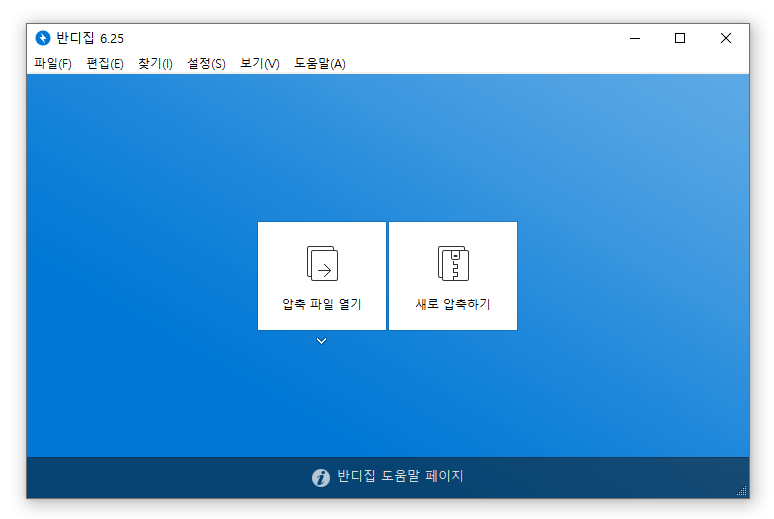This screenshot has height=519, width=774.
Task: Open the 찾기(I) menu
Action: 155,64
